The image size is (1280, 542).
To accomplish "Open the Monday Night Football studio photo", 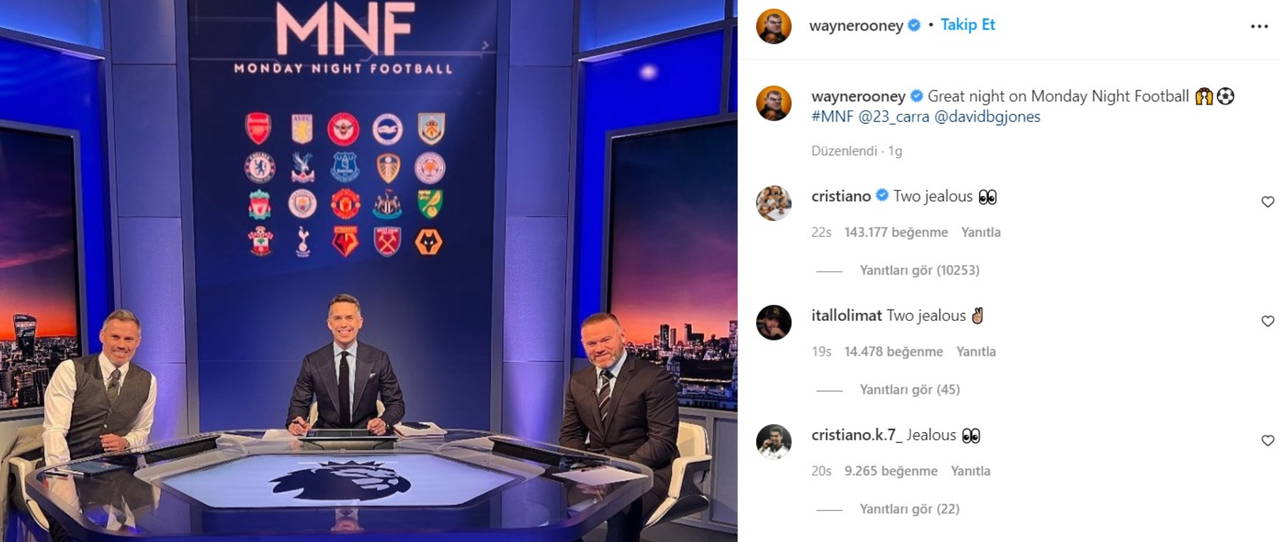I will (369, 271).
